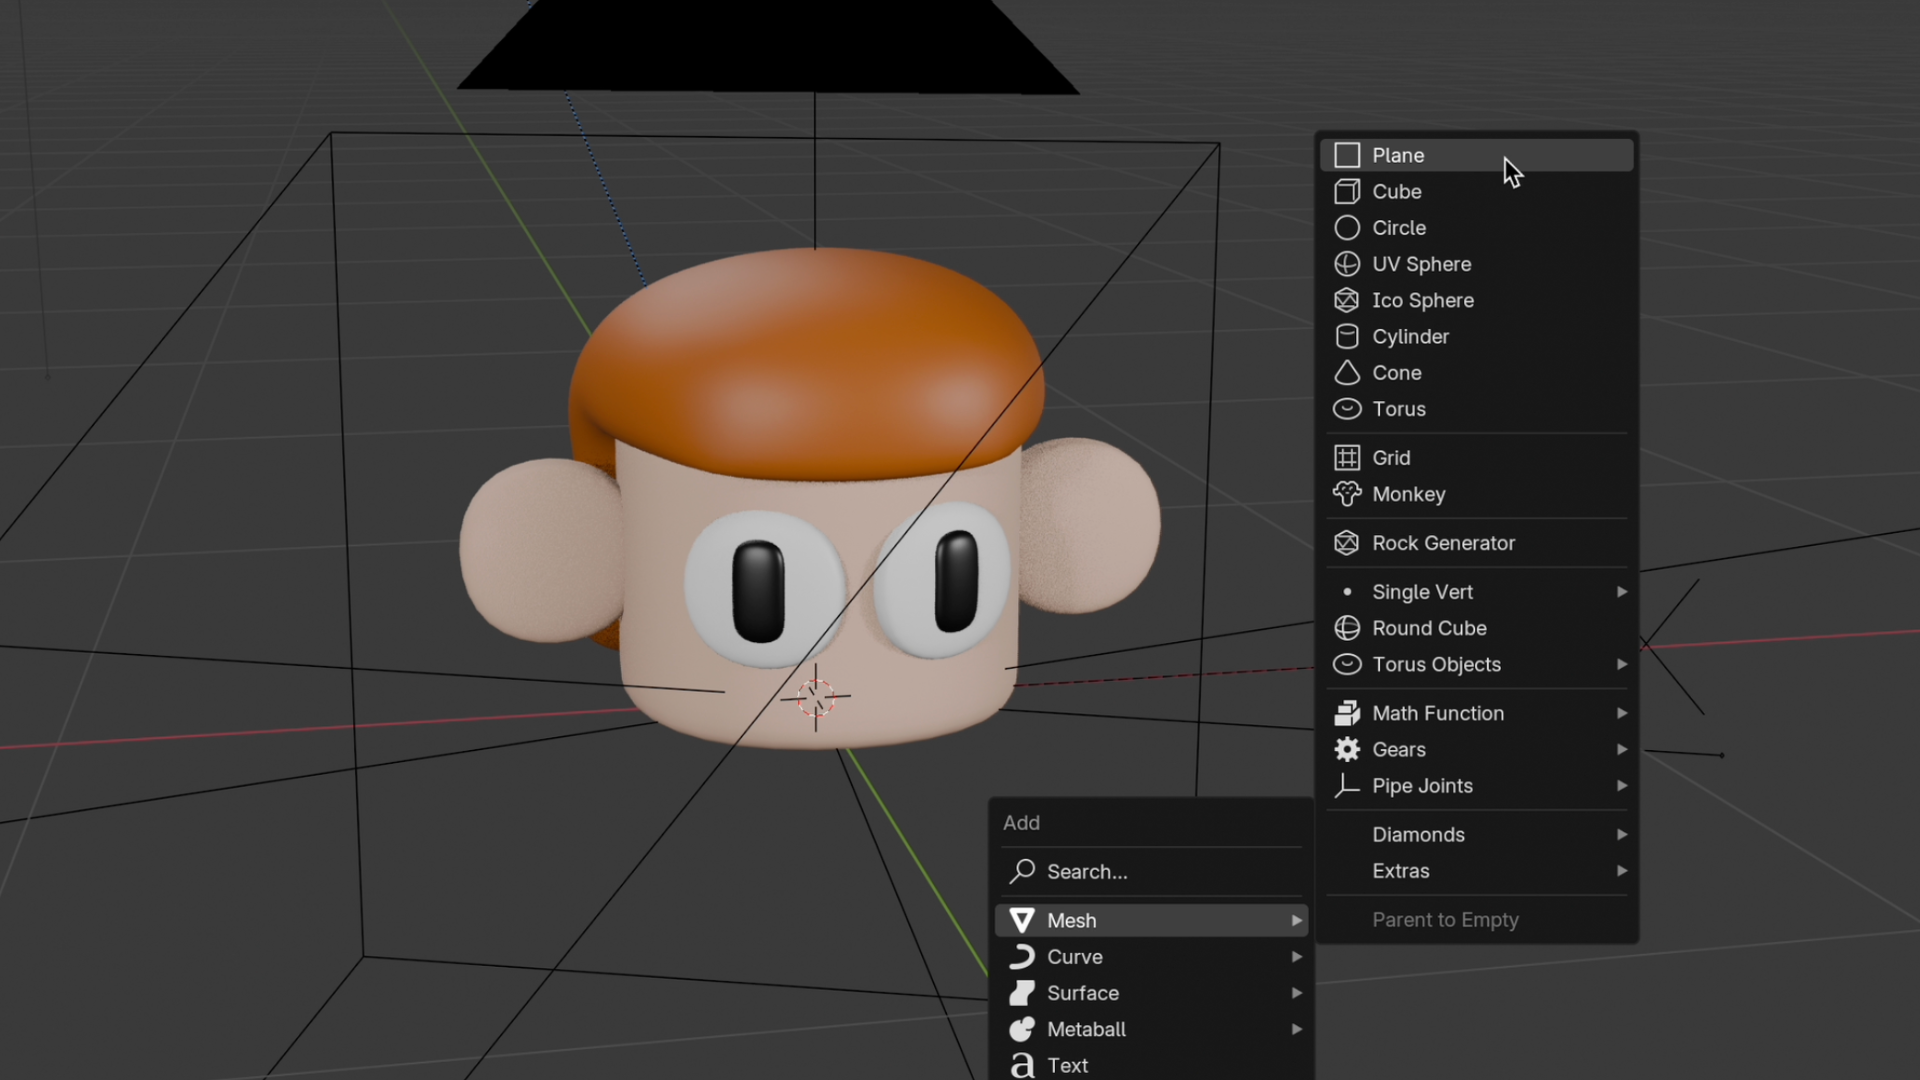
Task: Click the Search field in Add menu
Action: [1152, 871]
